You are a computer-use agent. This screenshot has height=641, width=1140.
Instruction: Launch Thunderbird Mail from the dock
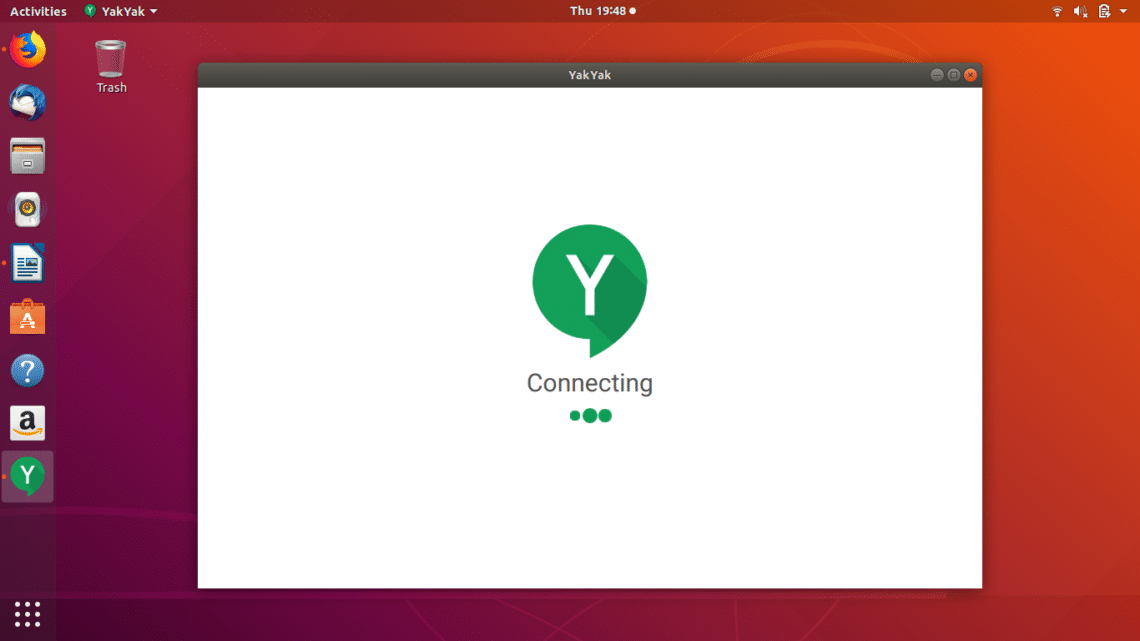(x=28, y=103)
